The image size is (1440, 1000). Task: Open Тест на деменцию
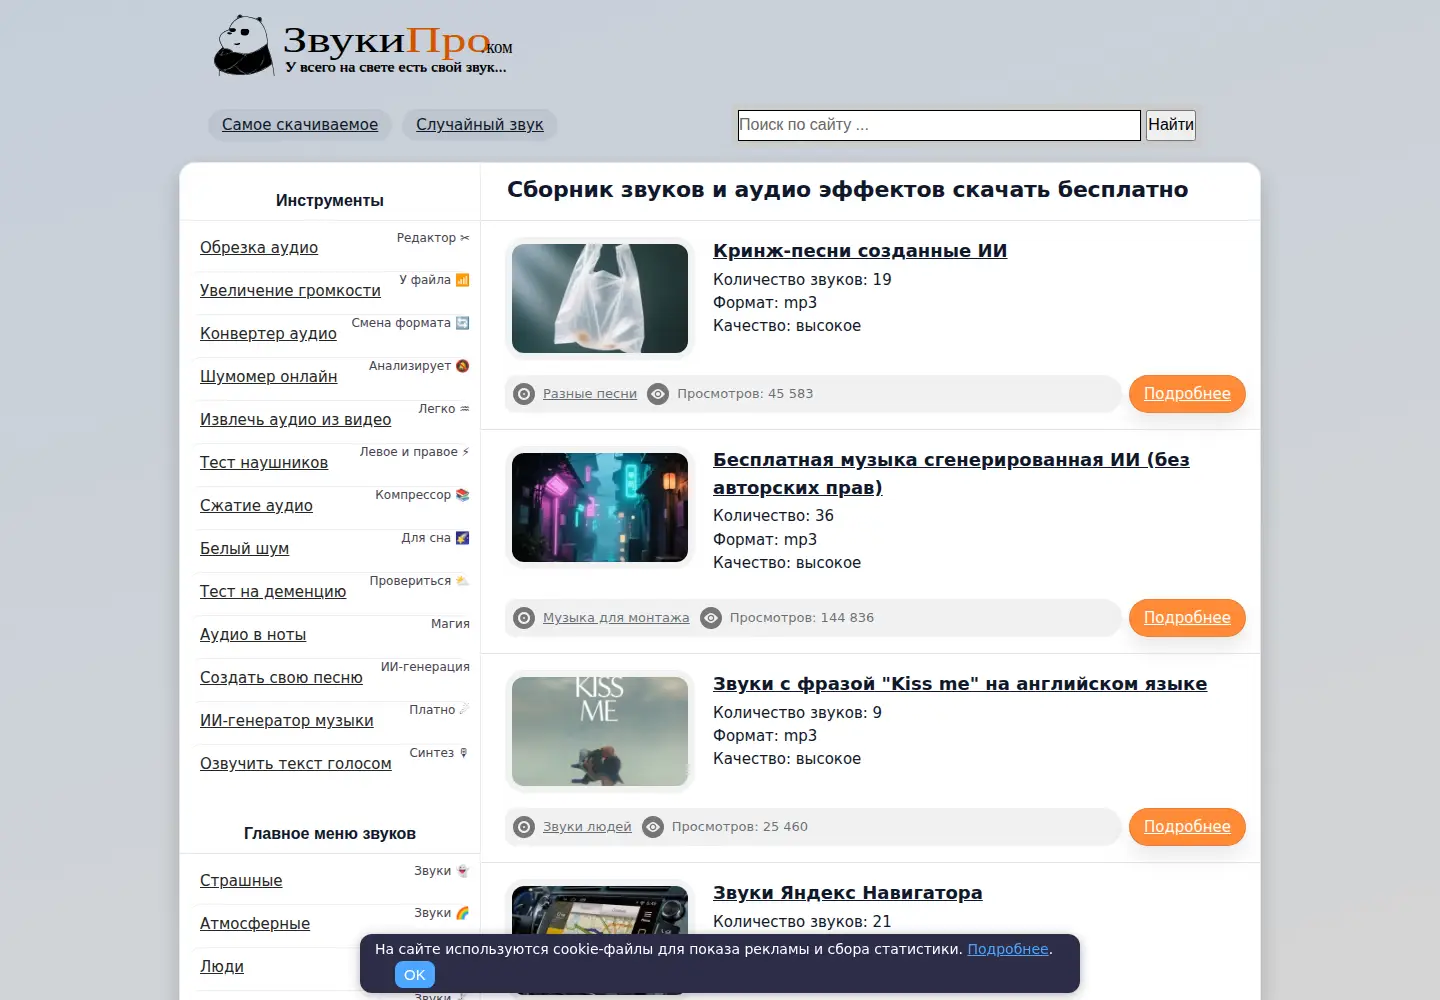(273, 592)
